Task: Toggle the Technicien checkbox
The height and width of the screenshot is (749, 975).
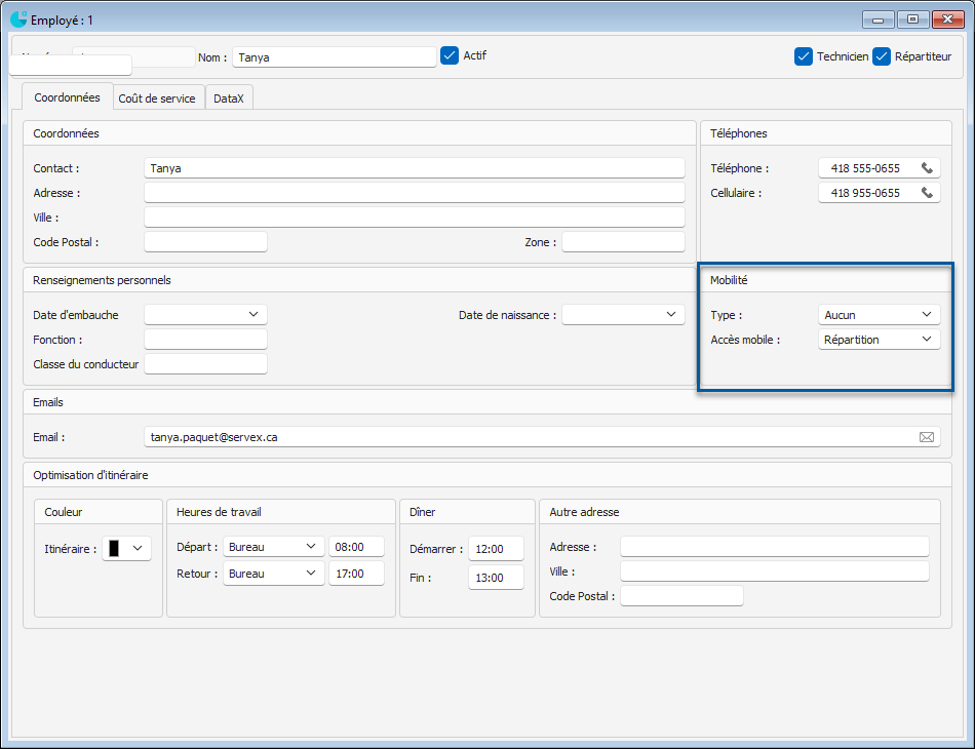Action: pos(803,57)
